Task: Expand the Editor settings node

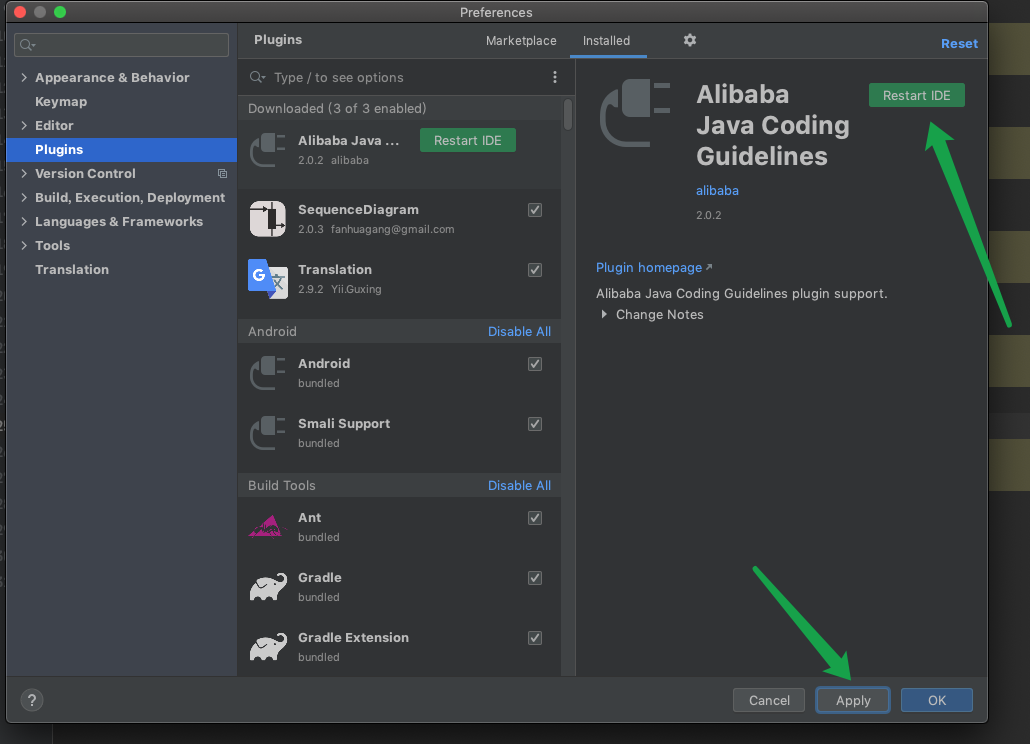Action: point(24,125)
